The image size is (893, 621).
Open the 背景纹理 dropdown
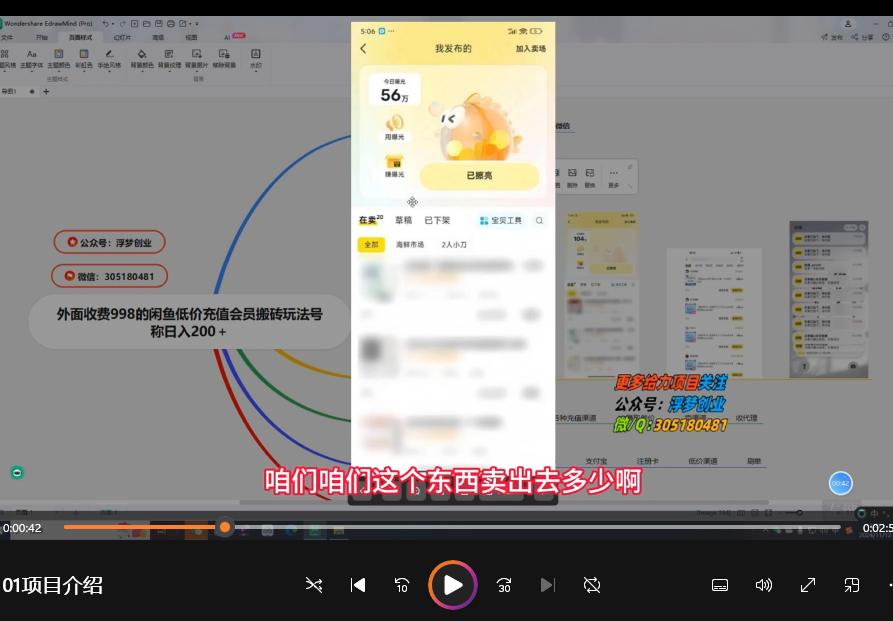point(169,58)
